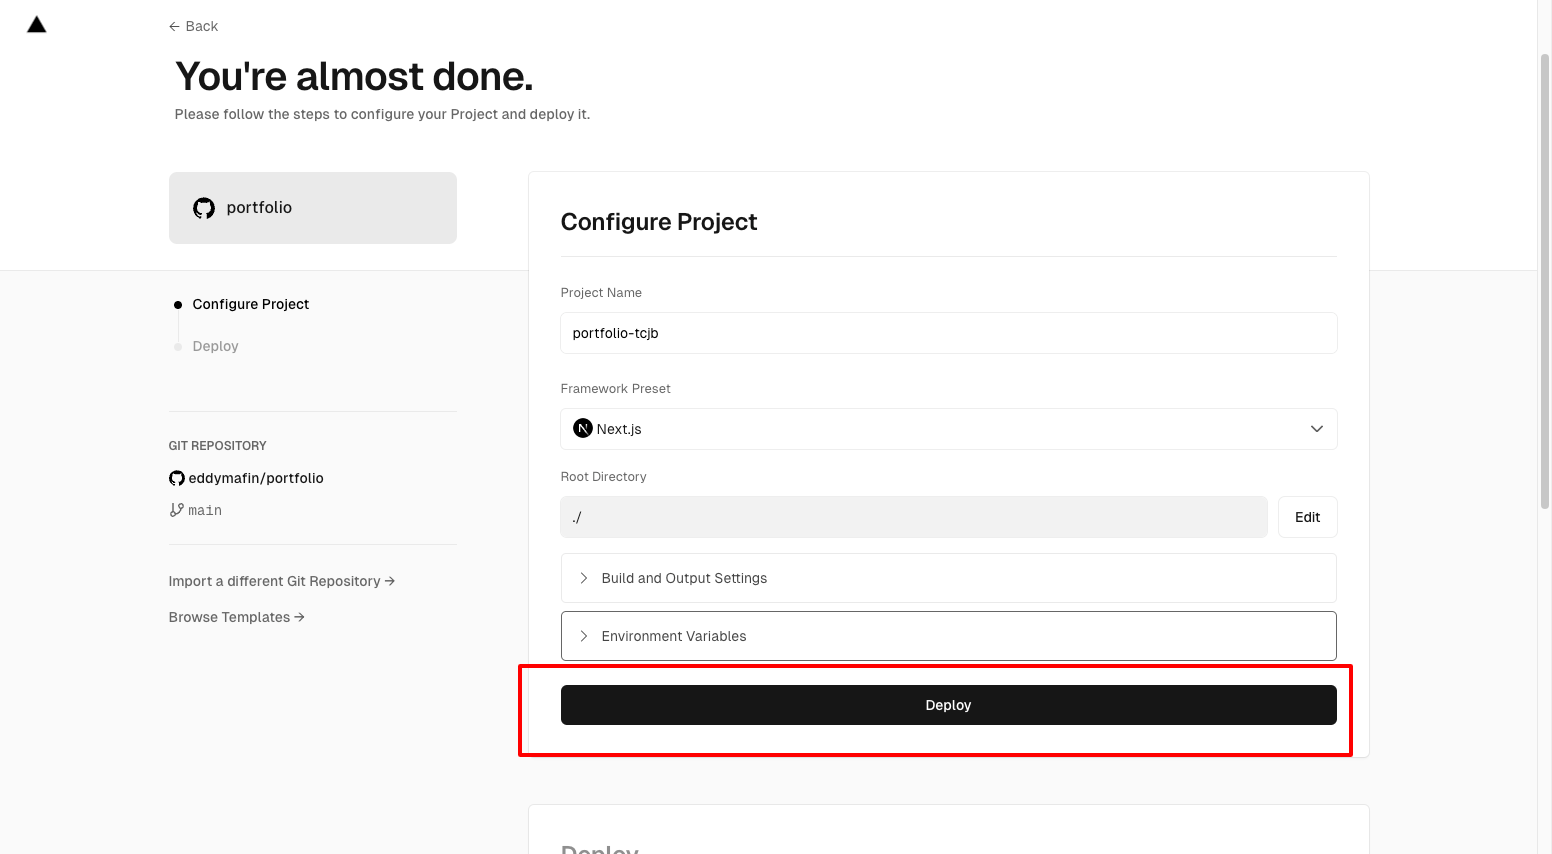The image size is (1552, 854).
Task: Click chevron arrow beside Environment Variables
Action: click(x=584, y=636)
